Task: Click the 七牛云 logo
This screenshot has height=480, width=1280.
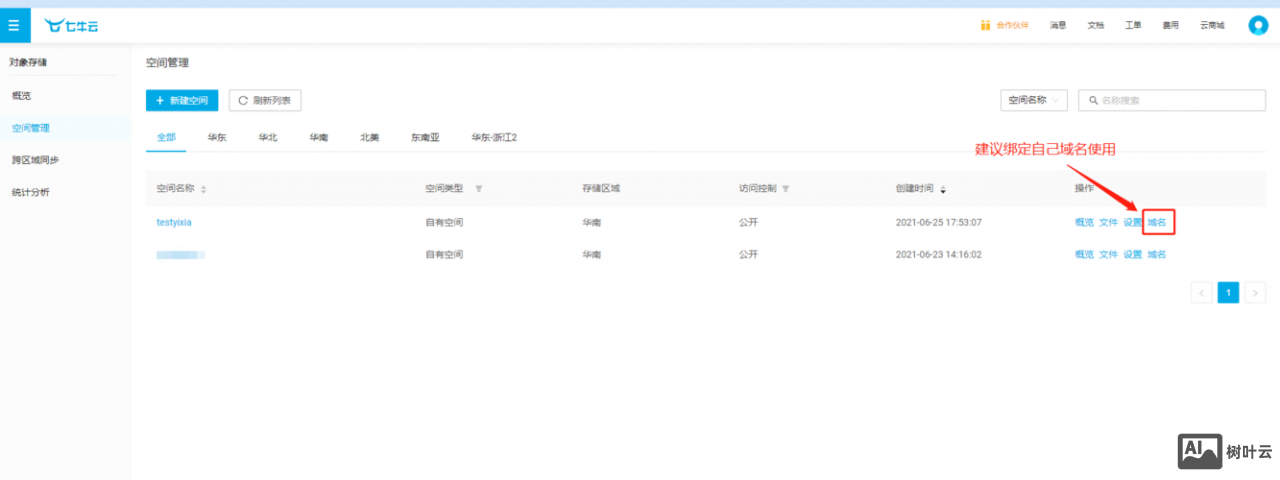Action: [72, 25]
